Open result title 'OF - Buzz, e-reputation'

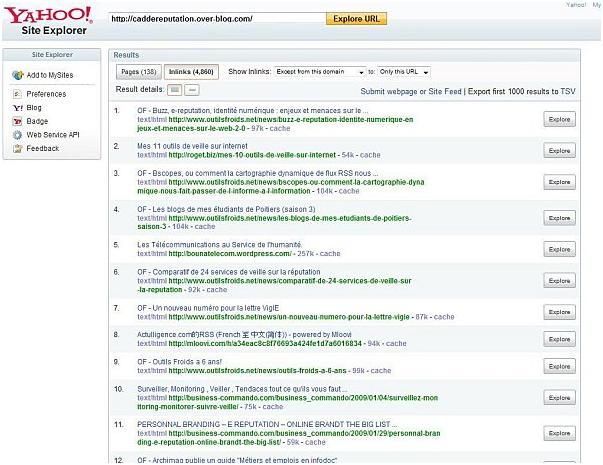point(253,110)
